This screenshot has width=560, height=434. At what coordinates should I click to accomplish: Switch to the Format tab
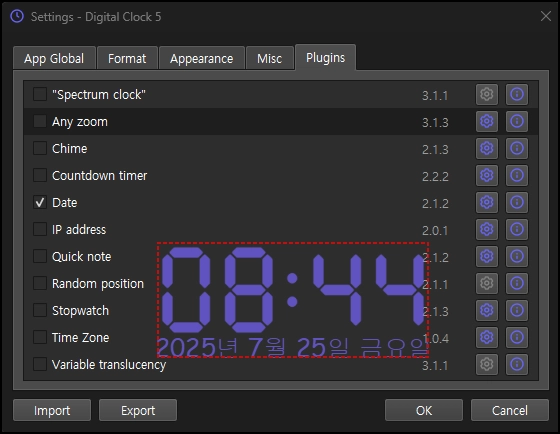pos(127,58)
